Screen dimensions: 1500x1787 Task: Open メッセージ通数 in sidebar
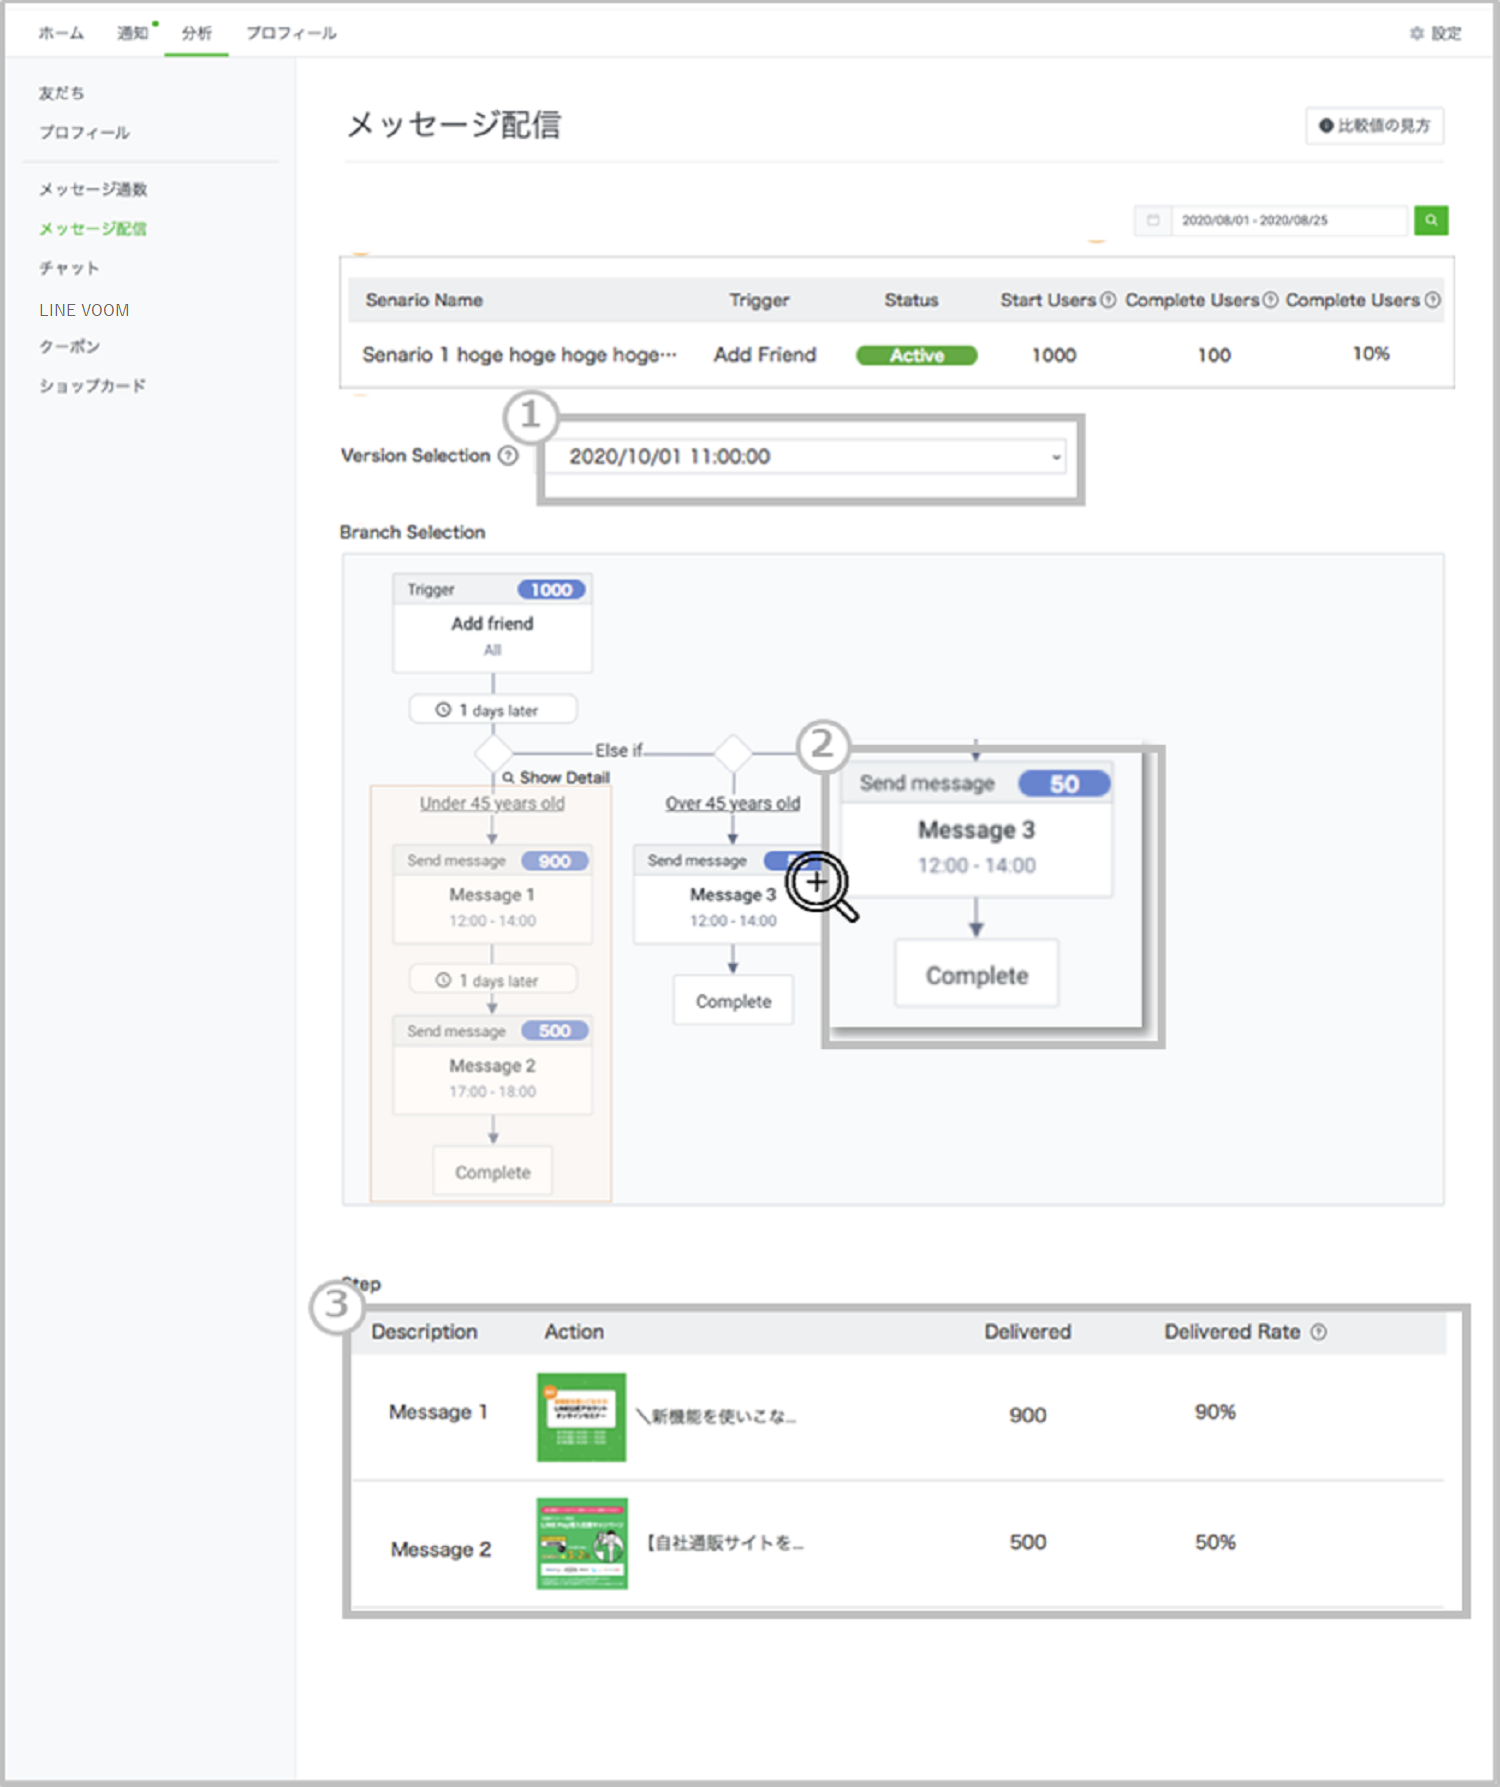[93, 189]
